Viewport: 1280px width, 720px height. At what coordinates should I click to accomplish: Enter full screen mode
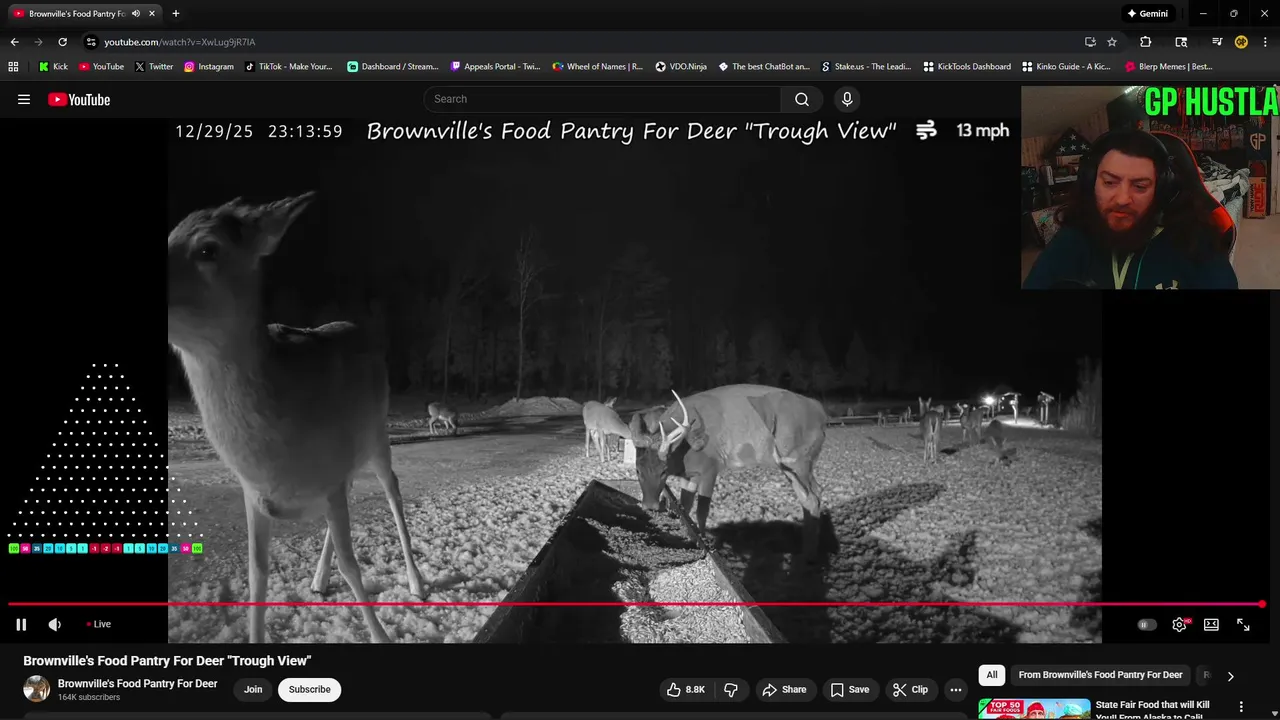pos(1243,624)
